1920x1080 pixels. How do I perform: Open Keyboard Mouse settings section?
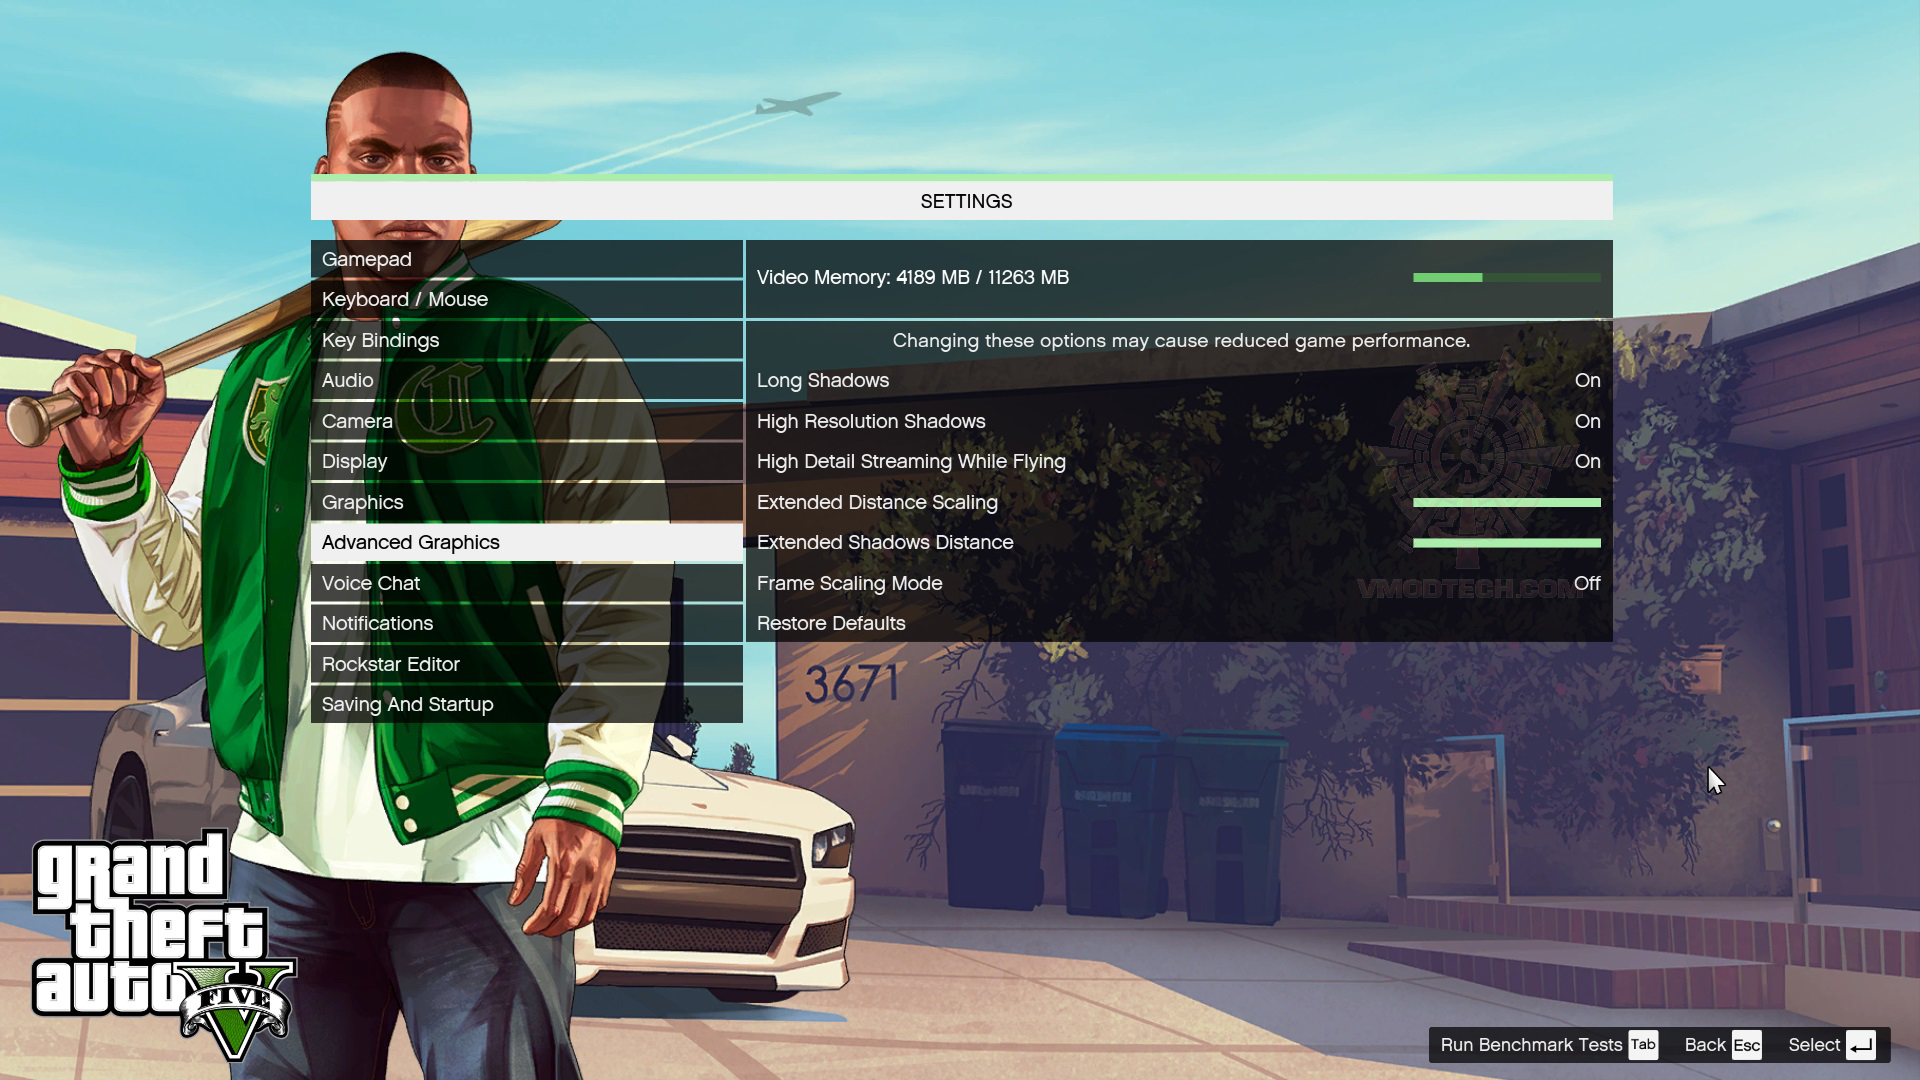(405, 298)
